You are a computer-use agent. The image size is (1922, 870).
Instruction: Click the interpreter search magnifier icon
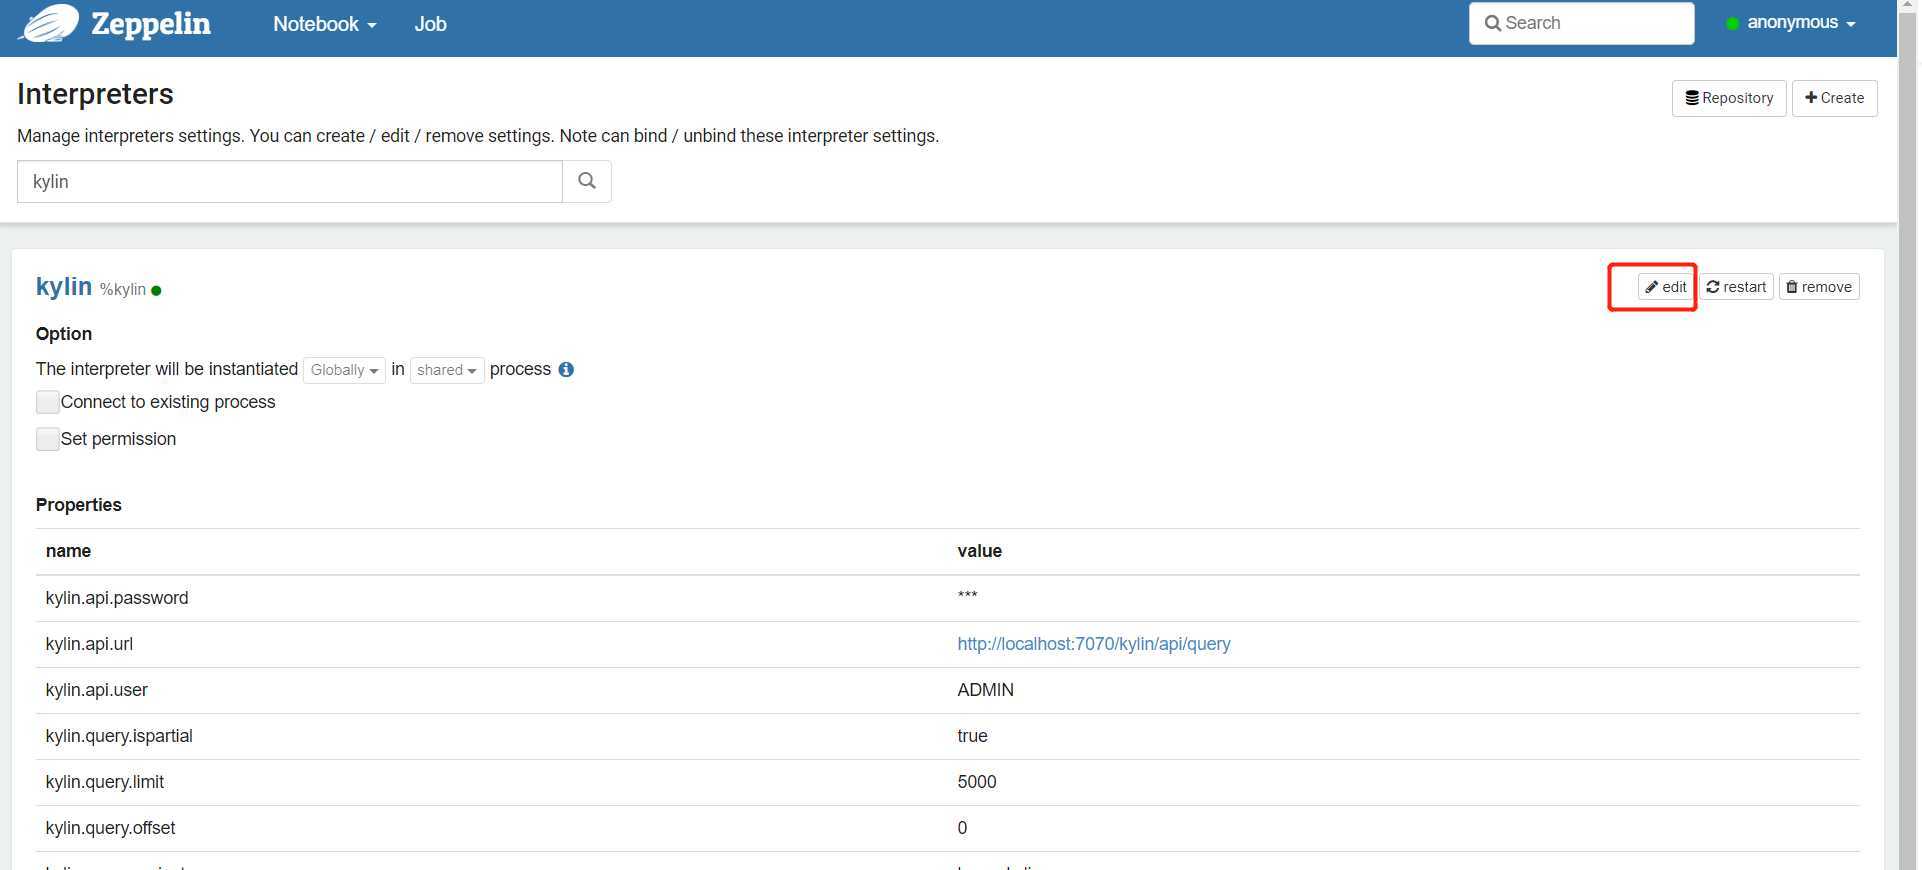point(587,181)
